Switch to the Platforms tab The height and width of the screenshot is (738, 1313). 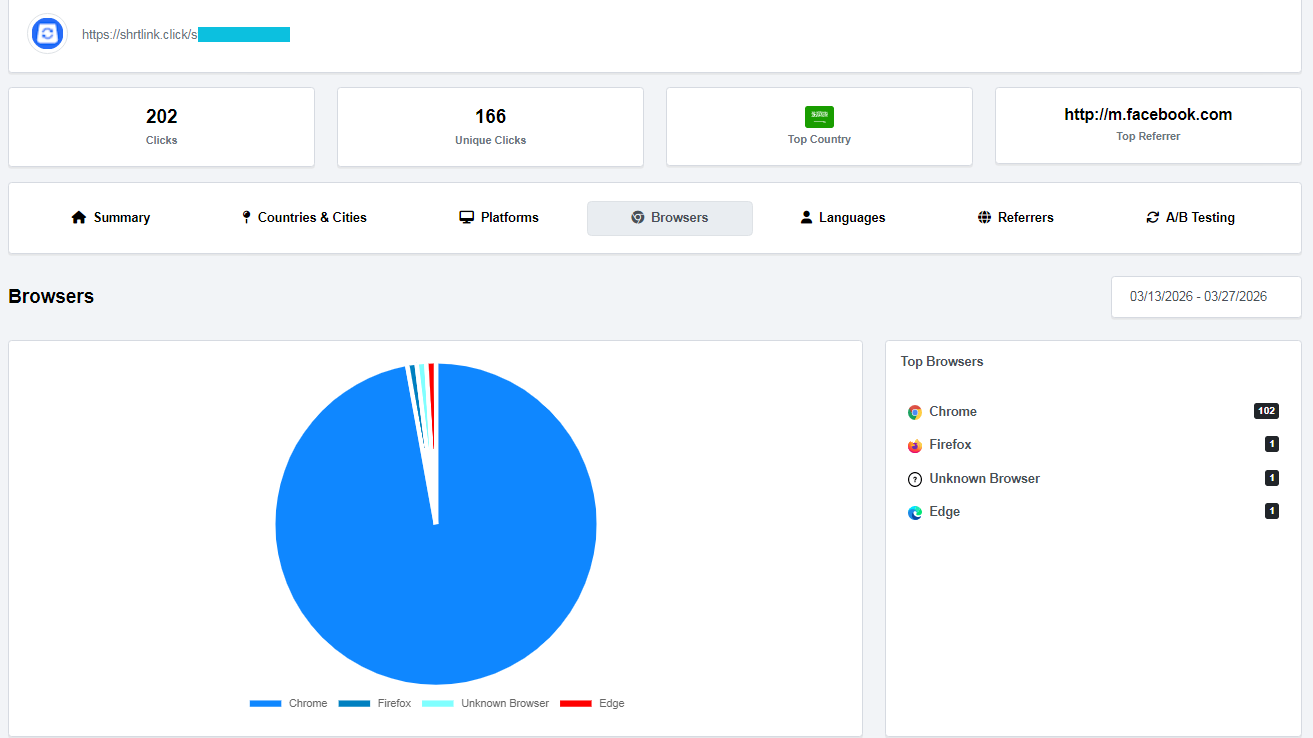(x=499, y=217)
